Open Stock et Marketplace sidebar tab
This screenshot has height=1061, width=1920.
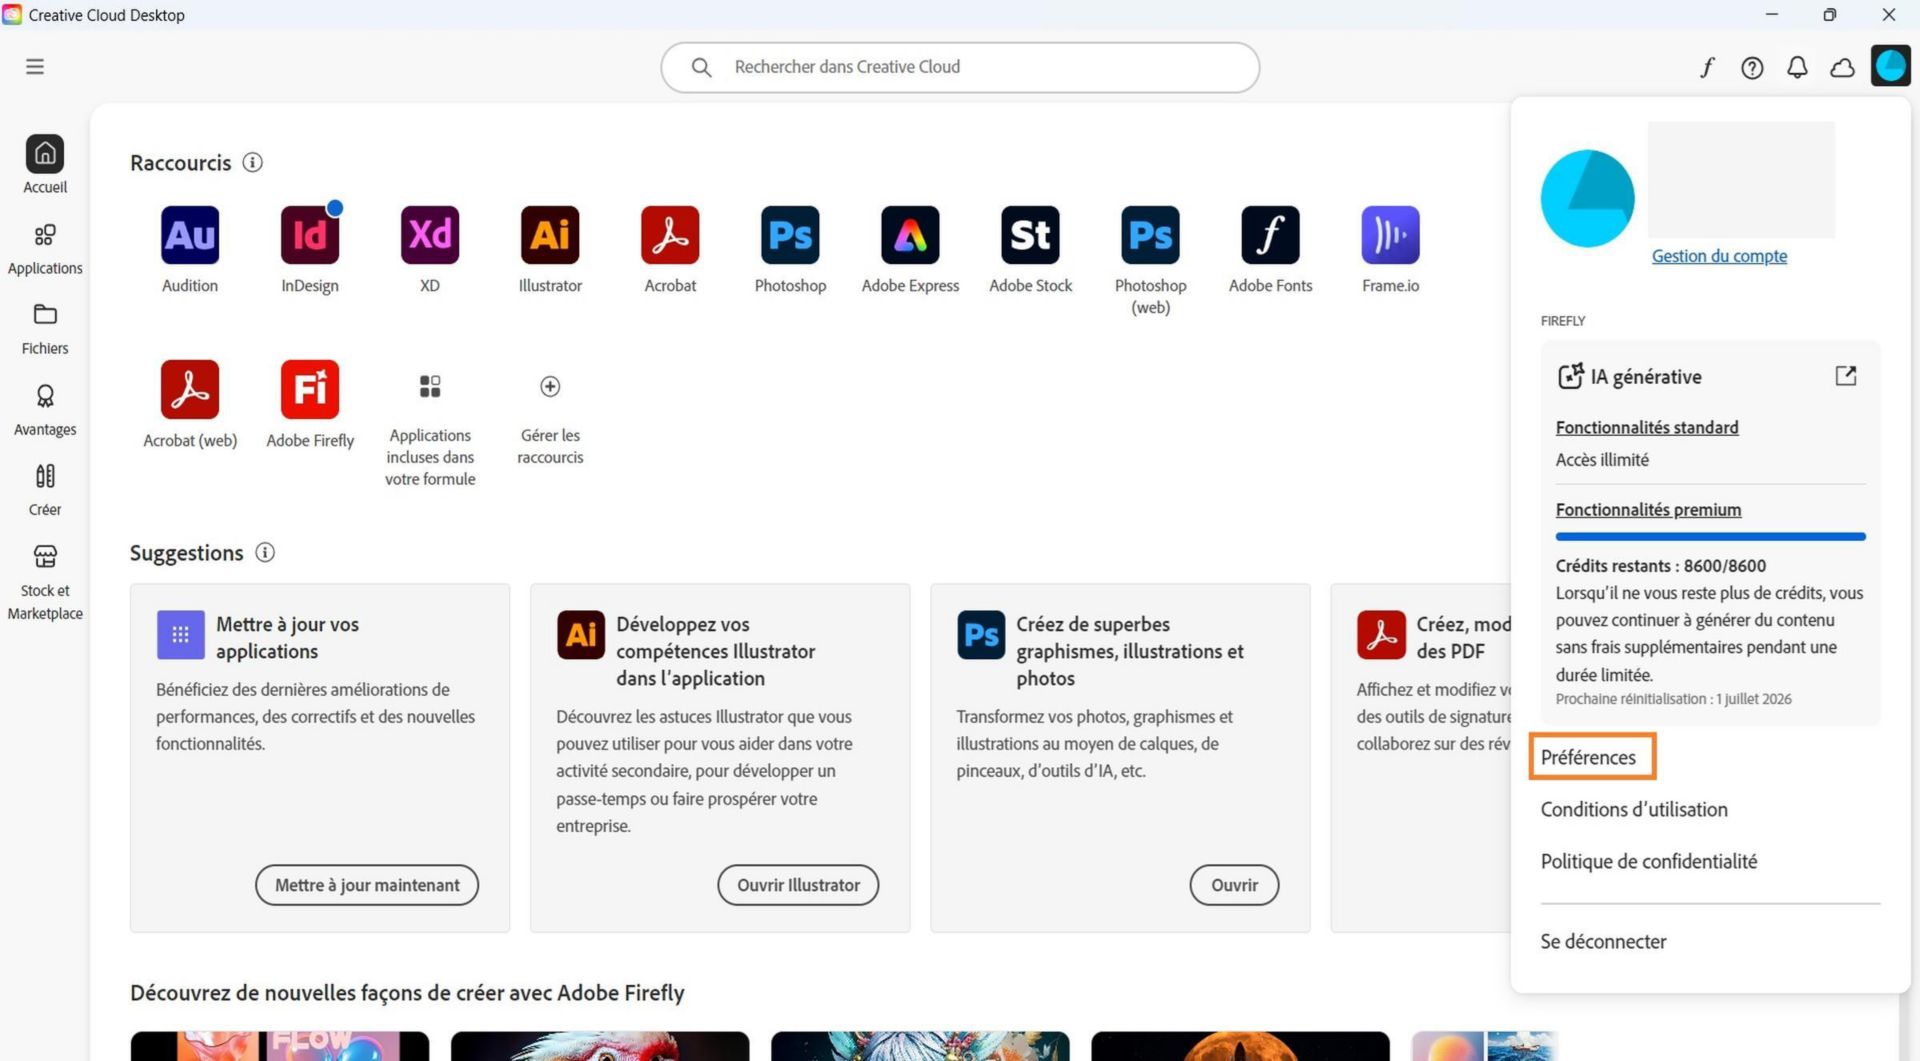[x=45, y=582]
